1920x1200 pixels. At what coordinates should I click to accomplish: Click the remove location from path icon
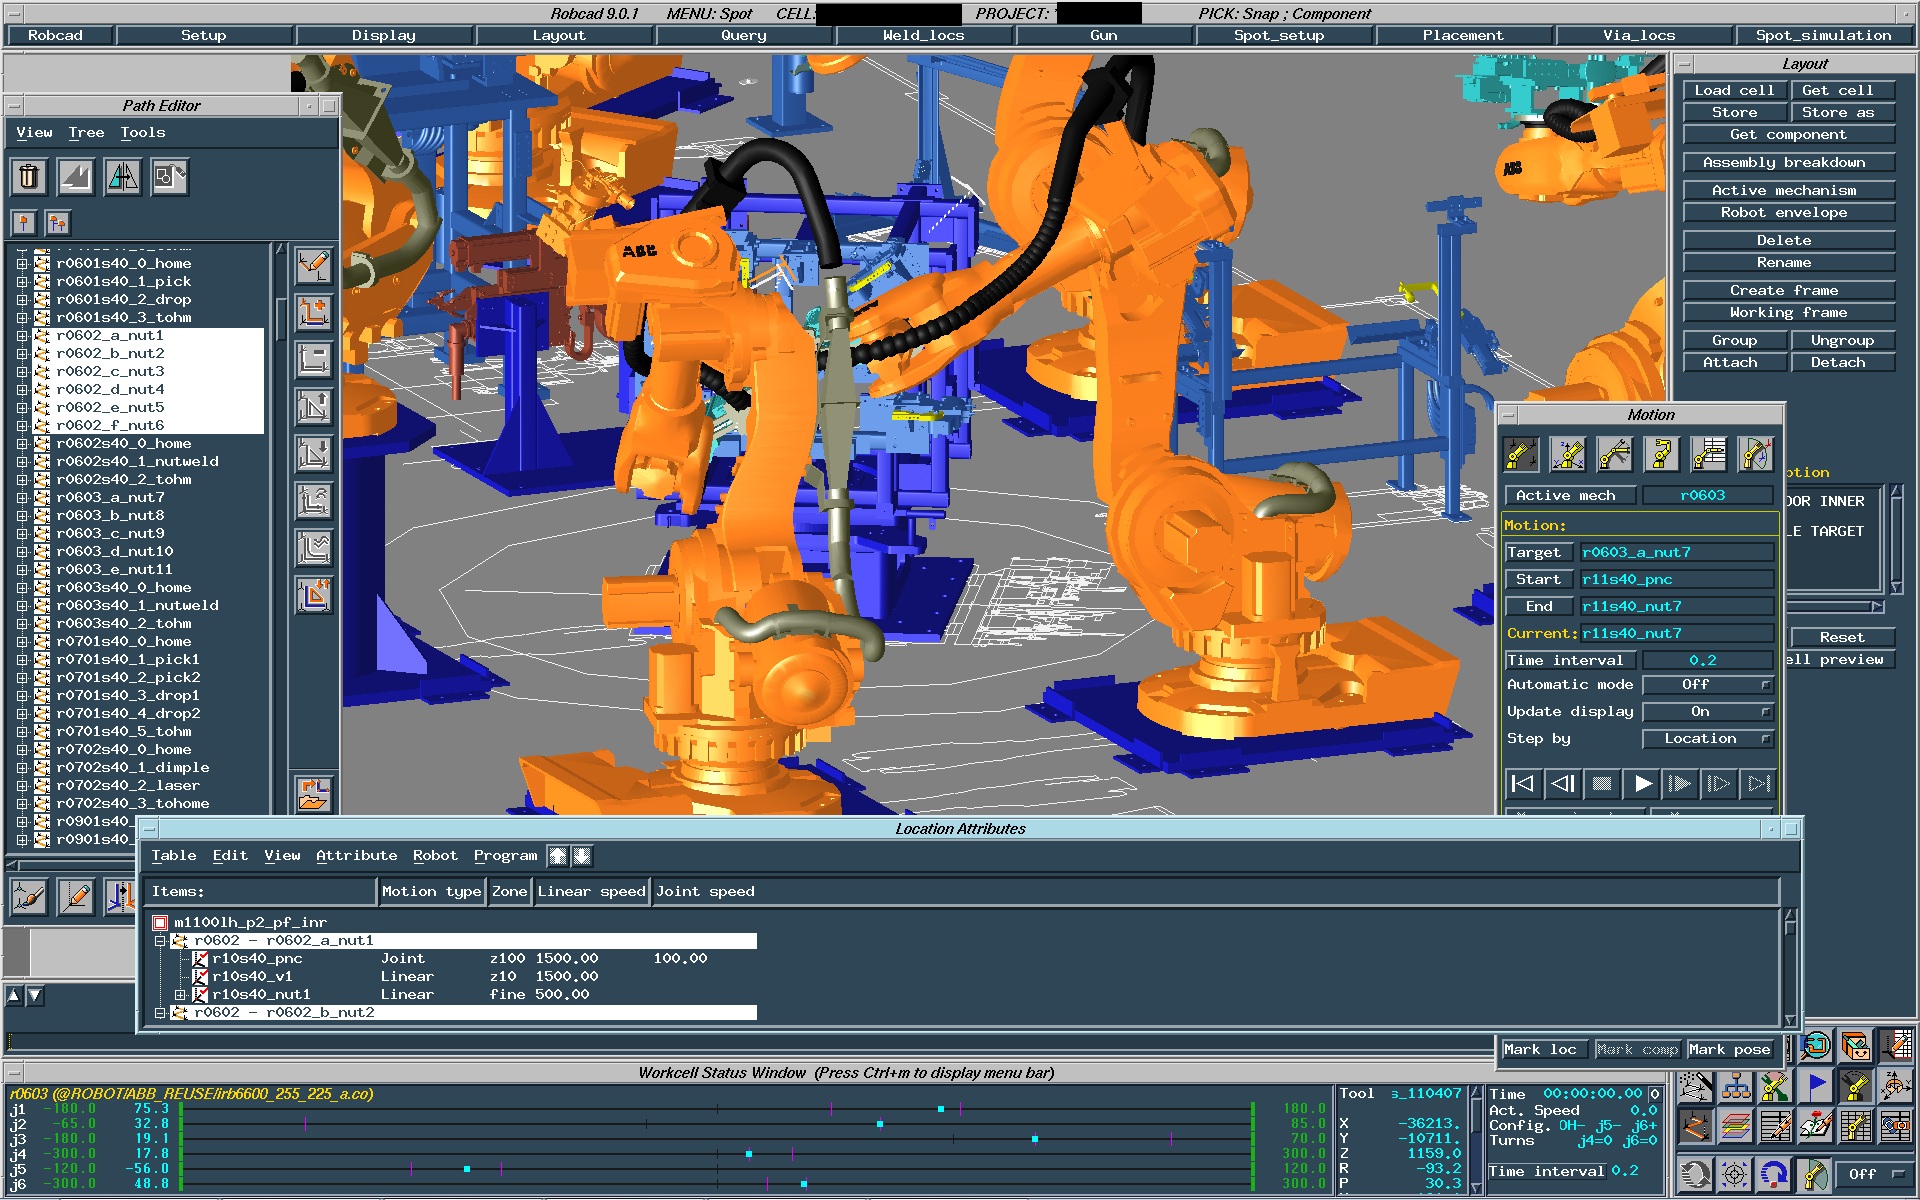(314, 360)
